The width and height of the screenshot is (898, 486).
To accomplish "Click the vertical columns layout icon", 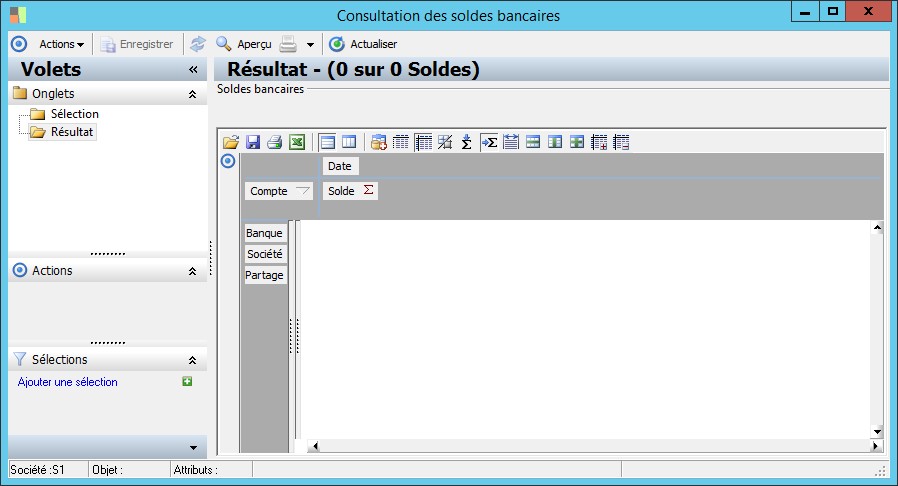I will pyautogui.click(x=349, y=142).
